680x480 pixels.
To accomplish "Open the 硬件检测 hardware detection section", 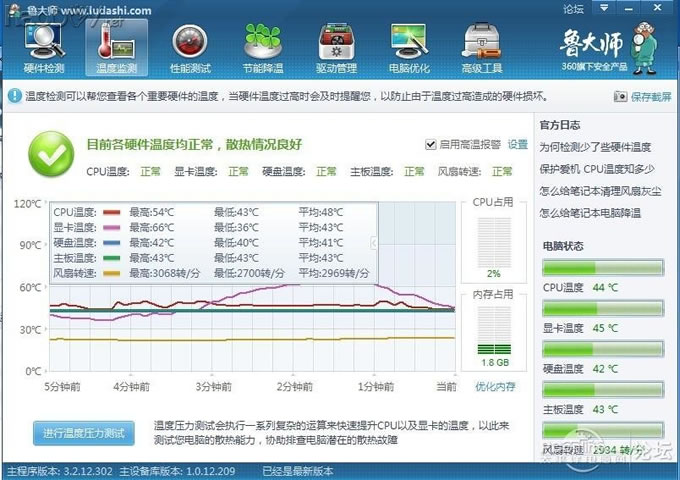I will 43,47.
